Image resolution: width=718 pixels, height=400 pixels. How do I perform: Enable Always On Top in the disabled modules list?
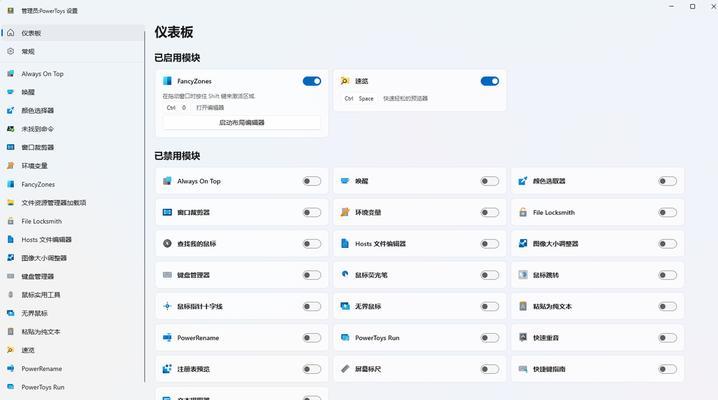click(312, 181)
